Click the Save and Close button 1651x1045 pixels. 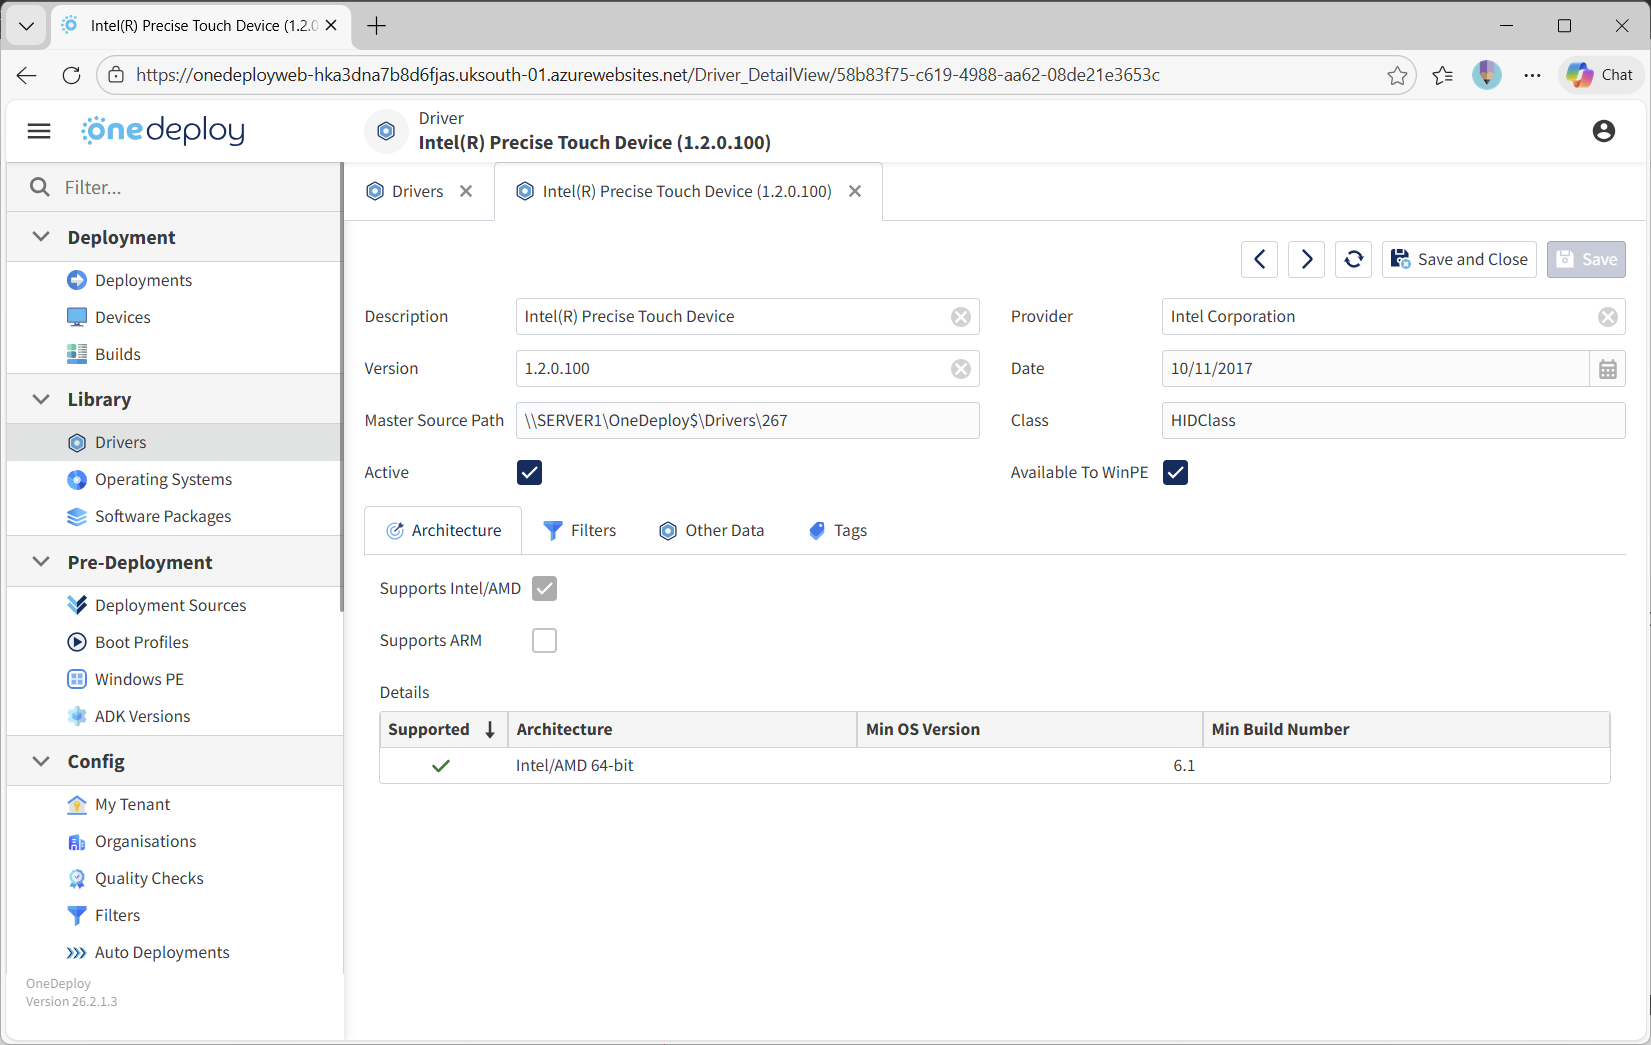[x=1459, y=259]
